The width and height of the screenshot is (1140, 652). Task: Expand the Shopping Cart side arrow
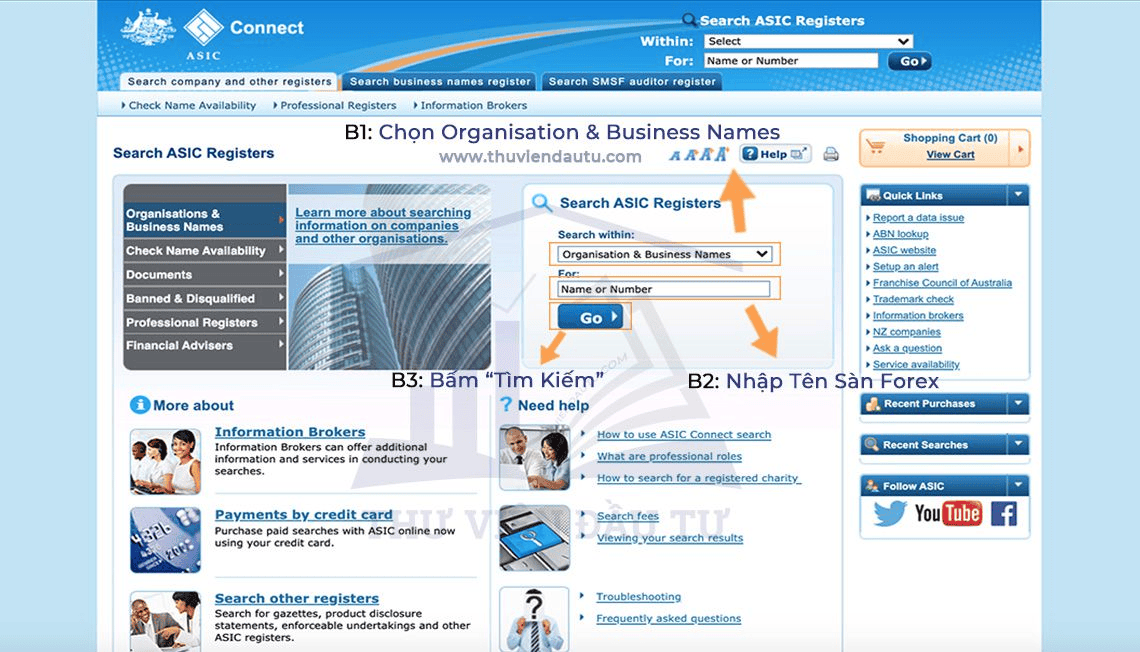pos(1020,149)
